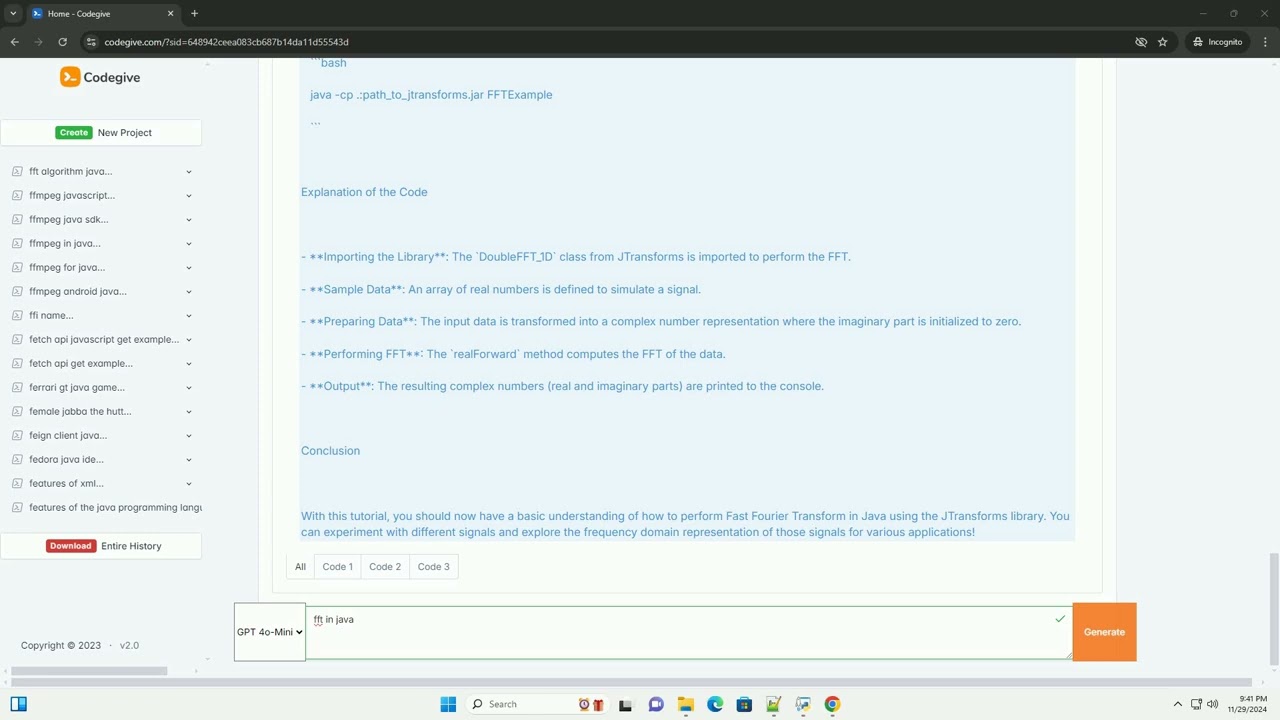The height and width of the screenshot is (720, 1280).
Task: Switch to the Code 3 tab
Action: [x=433, y=567]
